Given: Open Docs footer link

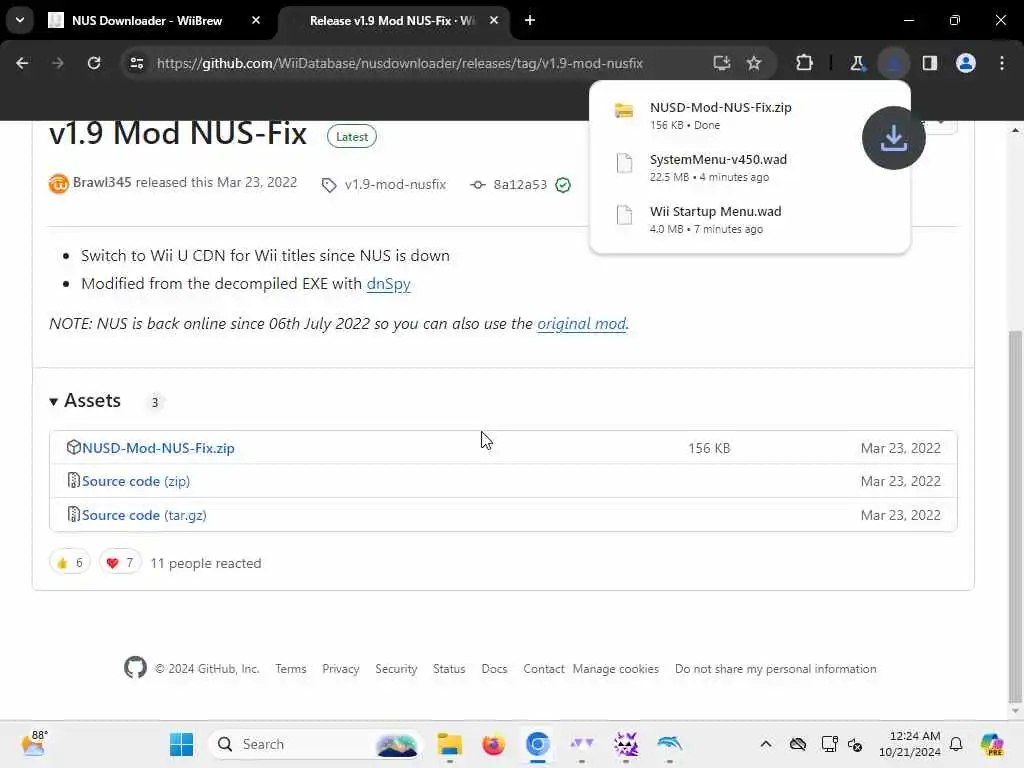Looking at the screenshot, I should (494, 669).
